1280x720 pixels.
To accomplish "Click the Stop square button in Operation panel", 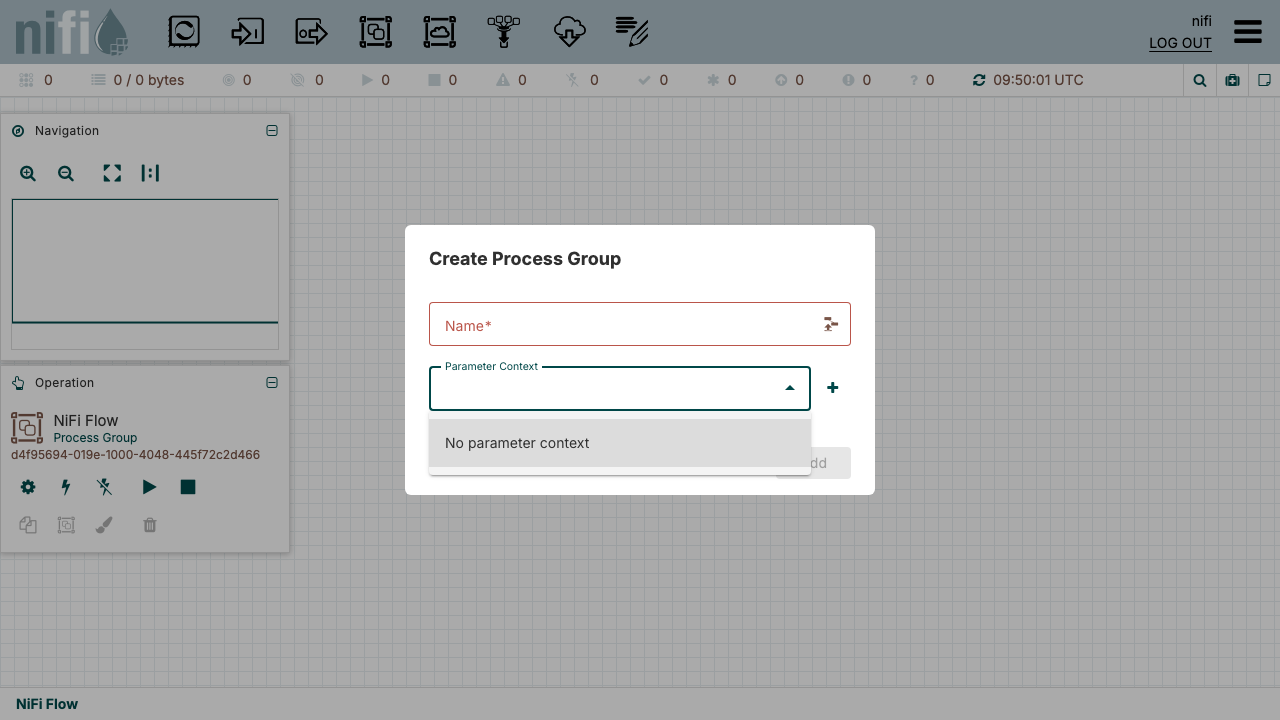I will [187, 487].
